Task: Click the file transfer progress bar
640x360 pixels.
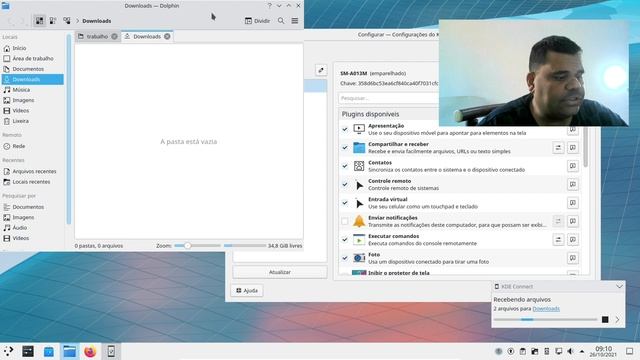Action: coord(545,320)
